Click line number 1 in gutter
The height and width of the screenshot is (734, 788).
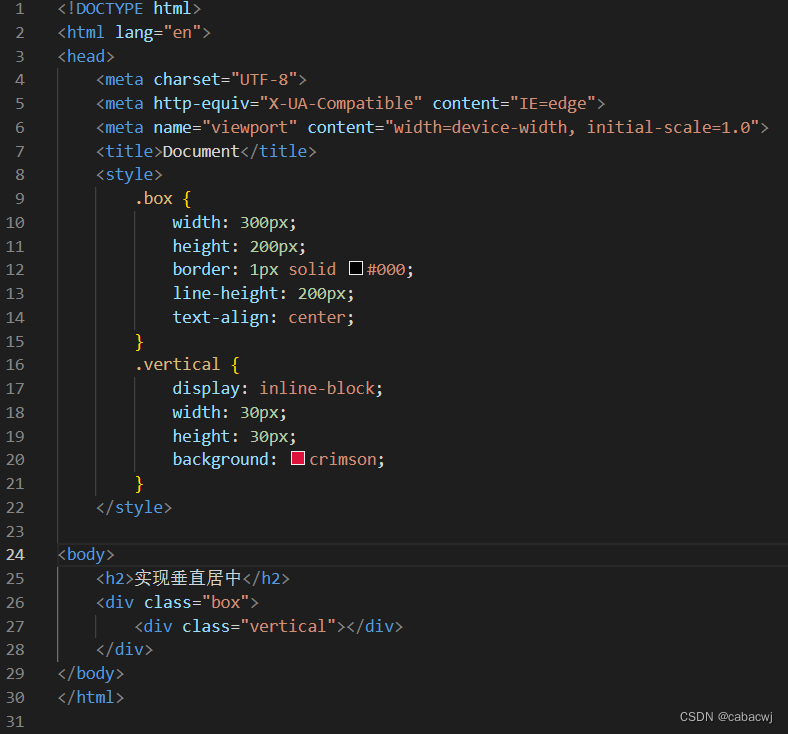[20, 9]
